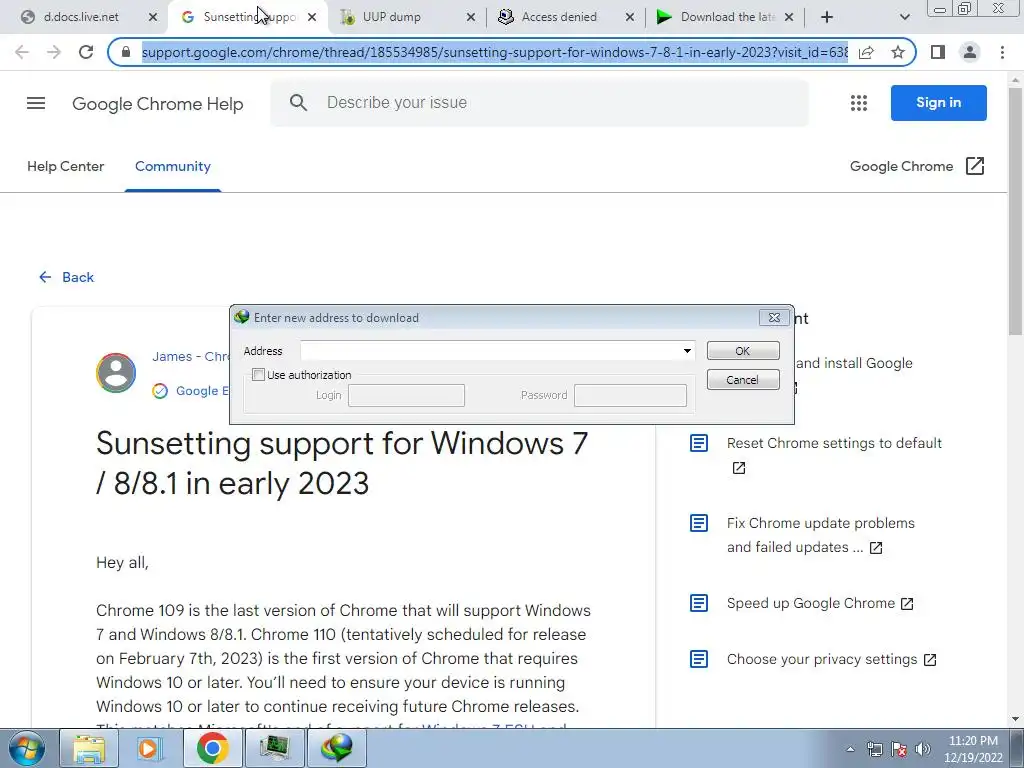Open the Help Center tab

(x=65, y=167)
